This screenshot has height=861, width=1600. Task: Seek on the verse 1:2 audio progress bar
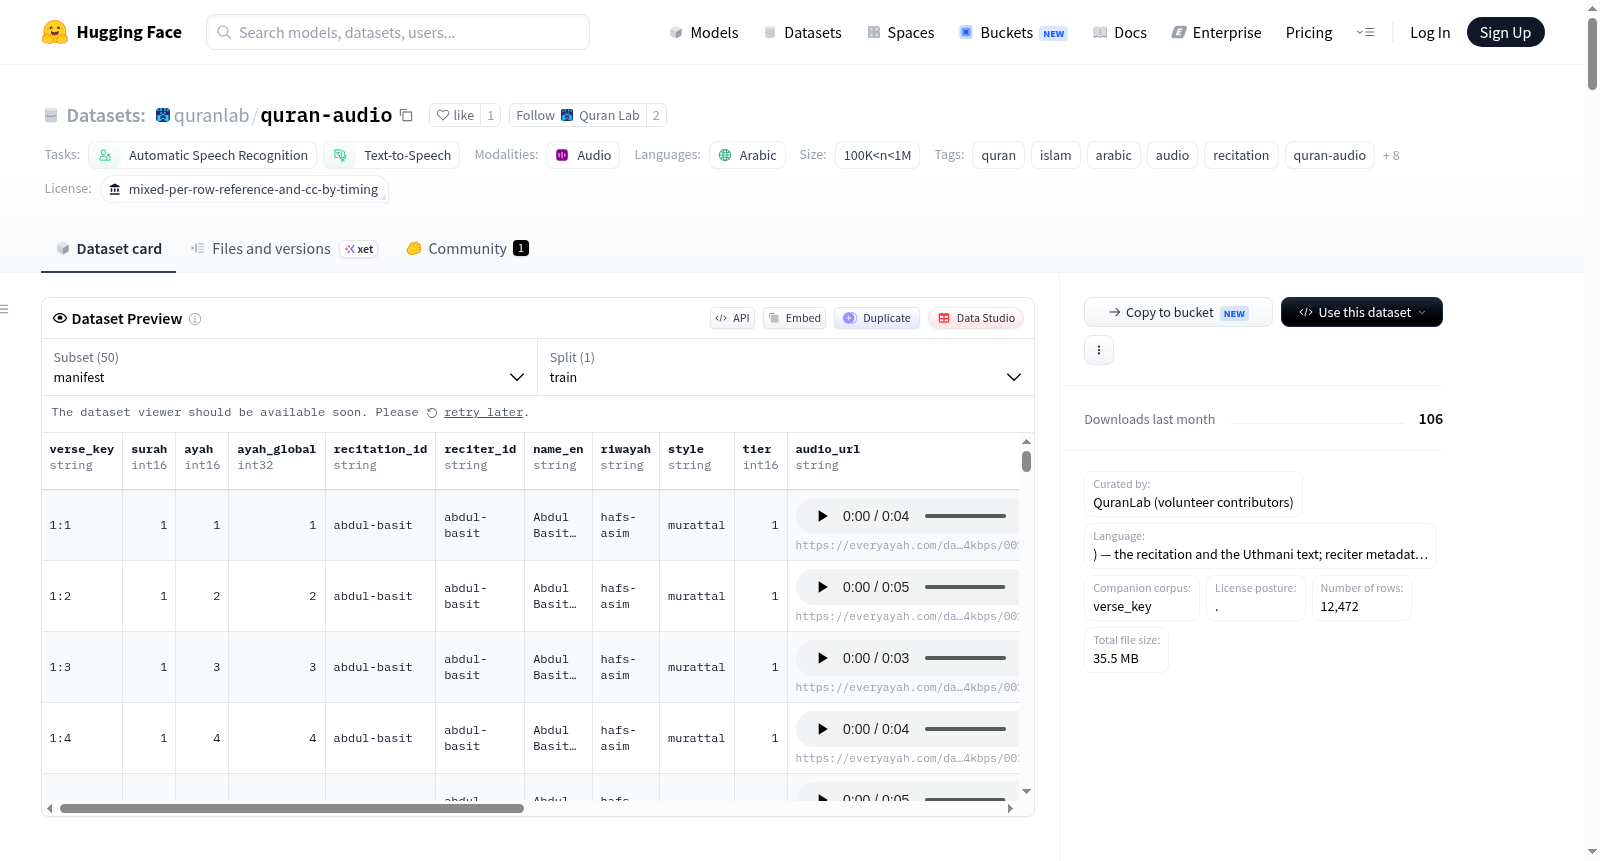point(965,587)
